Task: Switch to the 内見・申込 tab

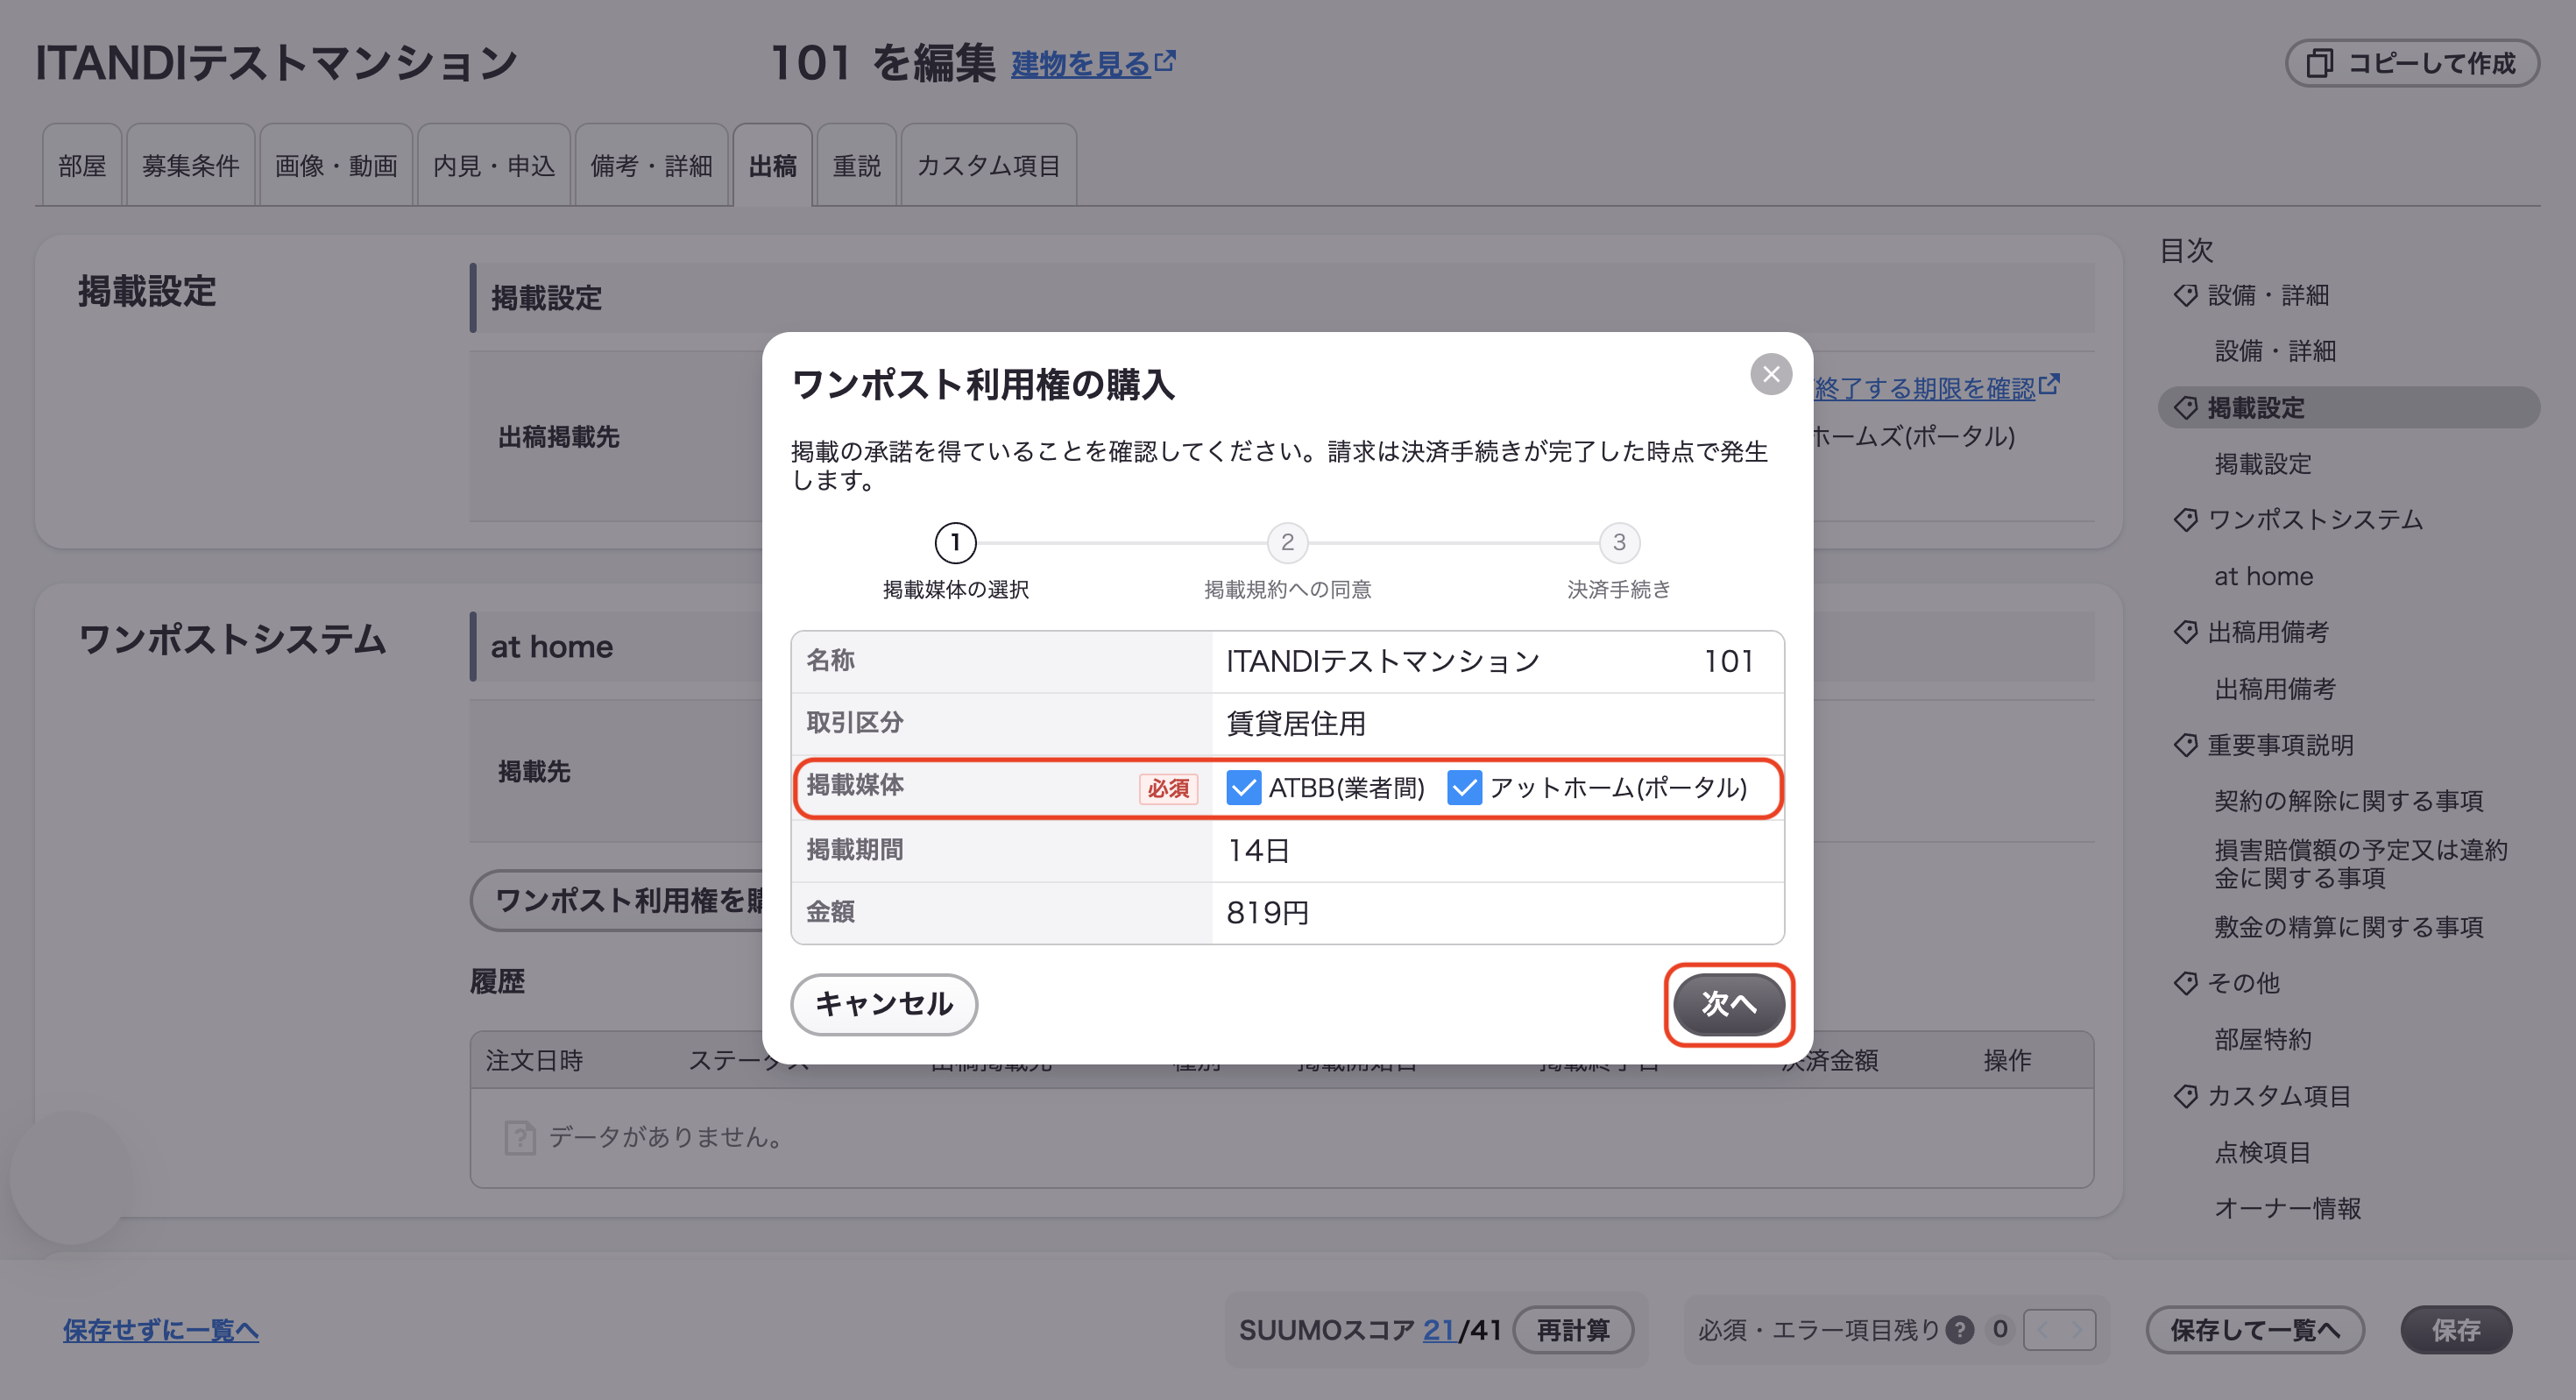Action: tap(494, 165)
